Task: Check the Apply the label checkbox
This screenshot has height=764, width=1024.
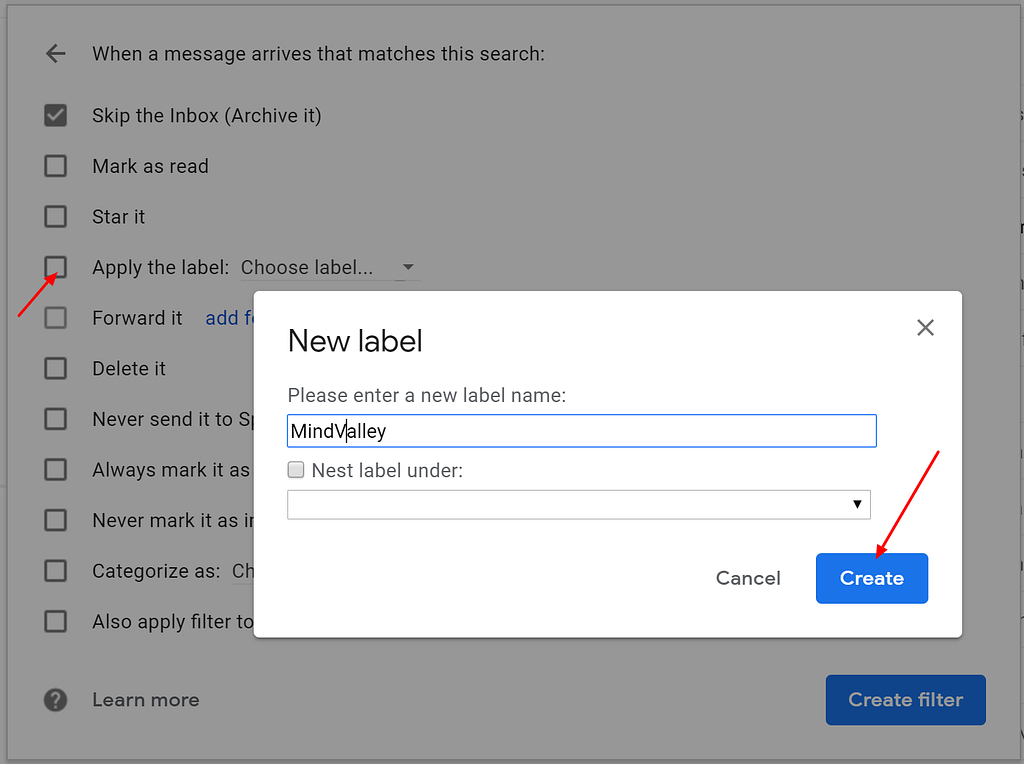Action: tap(56, 267)
